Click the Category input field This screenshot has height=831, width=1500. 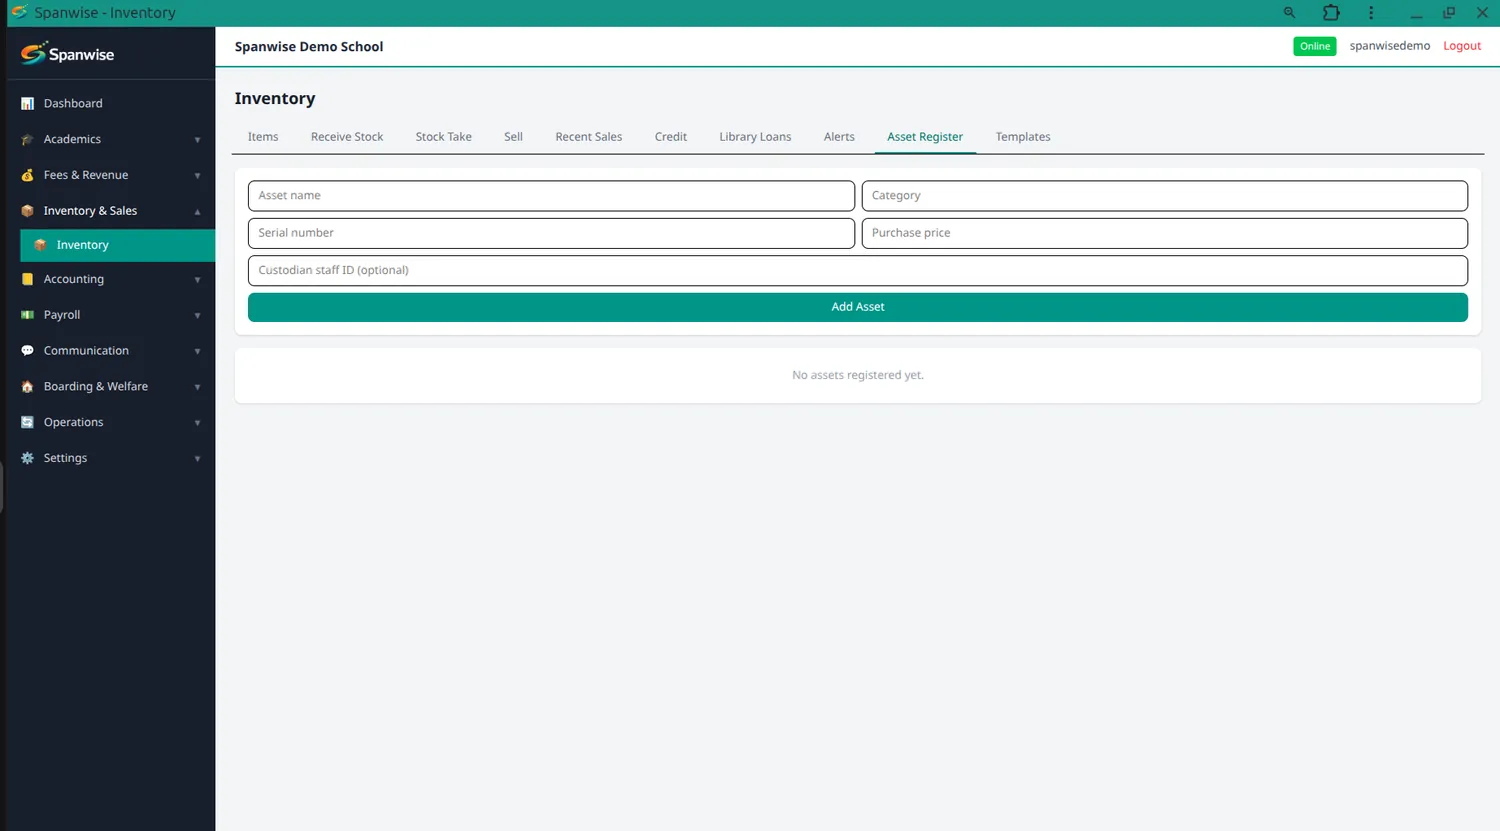click(x=1165, y=196)
